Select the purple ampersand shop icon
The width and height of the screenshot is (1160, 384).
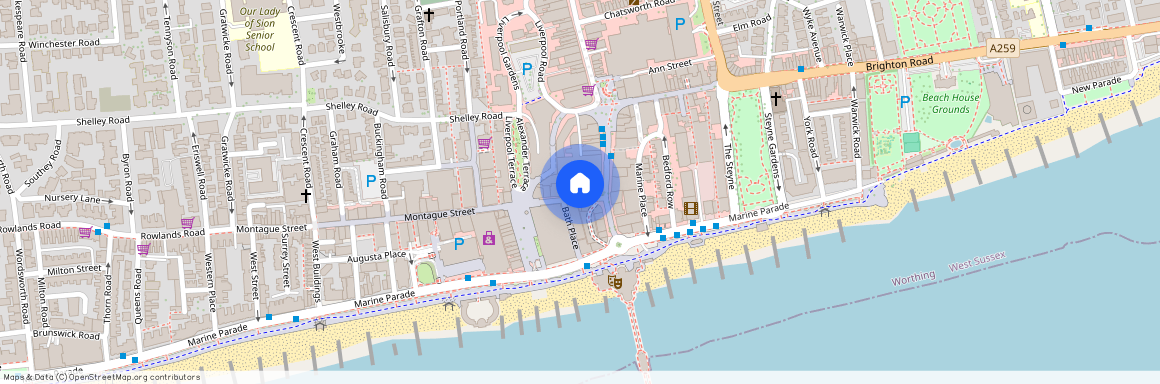(489, 238)
